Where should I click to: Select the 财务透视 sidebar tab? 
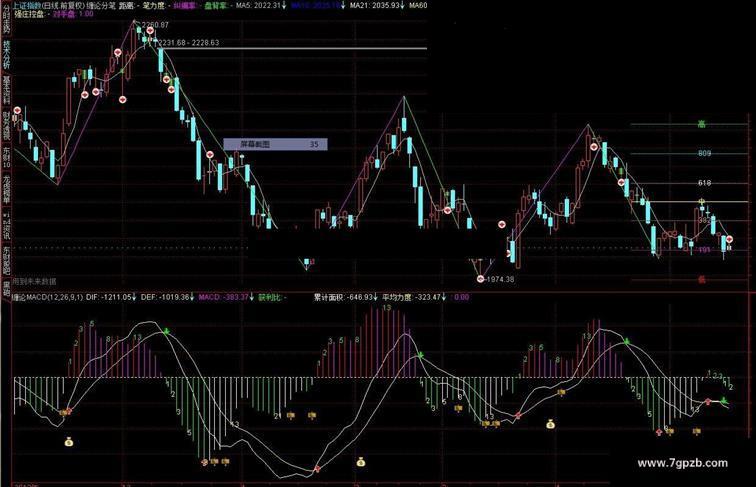[x=6, y=126]
